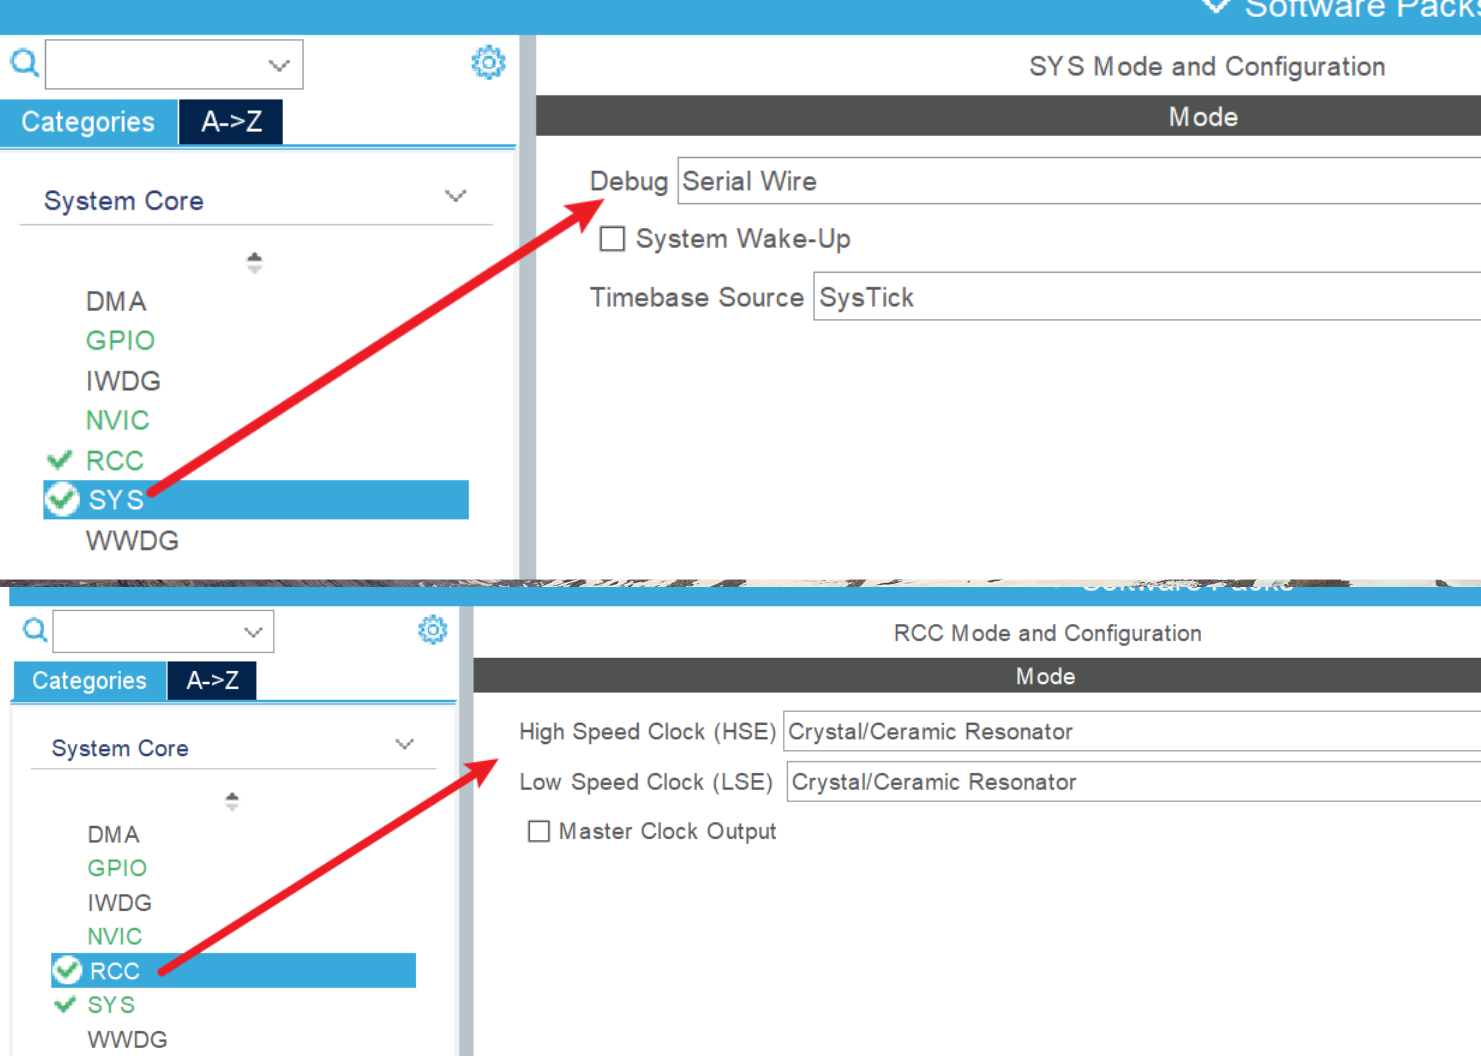Select IWDG in the lower System Core list
1481x1056 pixels.
click(119, 902)
